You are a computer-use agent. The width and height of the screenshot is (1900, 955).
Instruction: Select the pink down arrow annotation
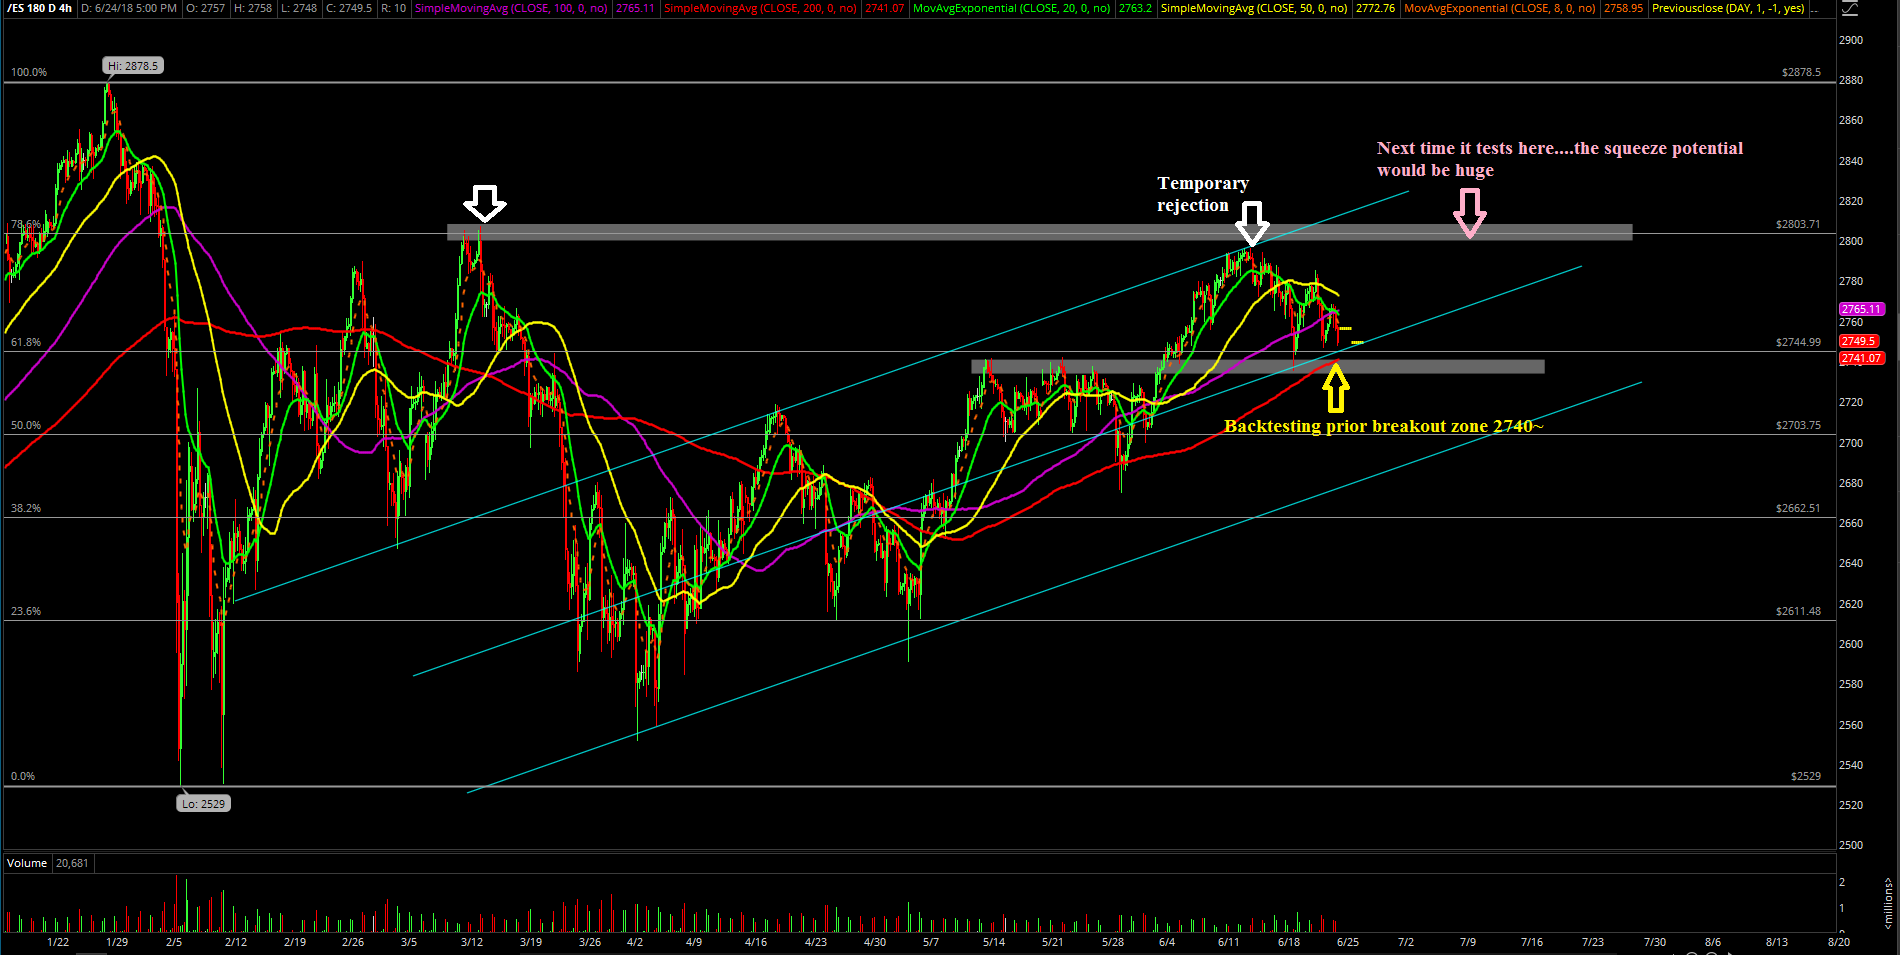tap(1469, 213)
